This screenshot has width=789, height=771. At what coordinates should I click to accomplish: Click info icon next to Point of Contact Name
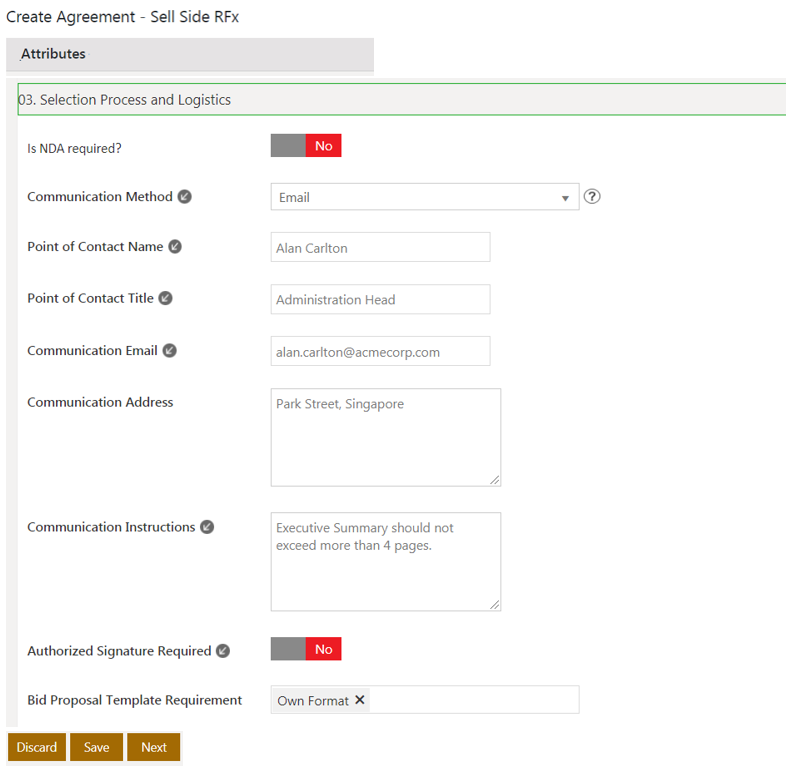point(175,247)
